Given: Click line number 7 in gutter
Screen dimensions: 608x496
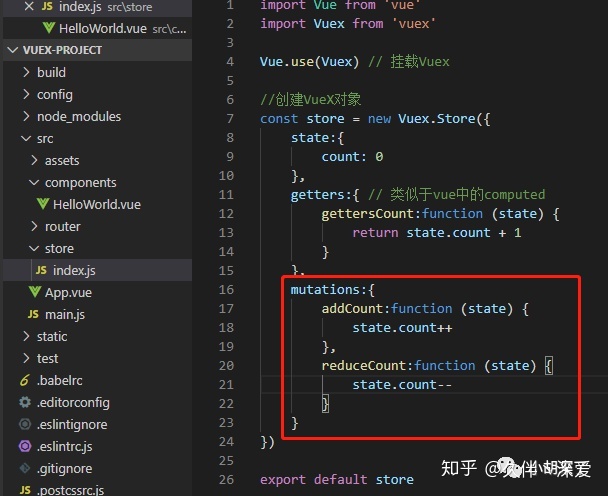Looking at the screenshot, I should [x=230, y=118].
